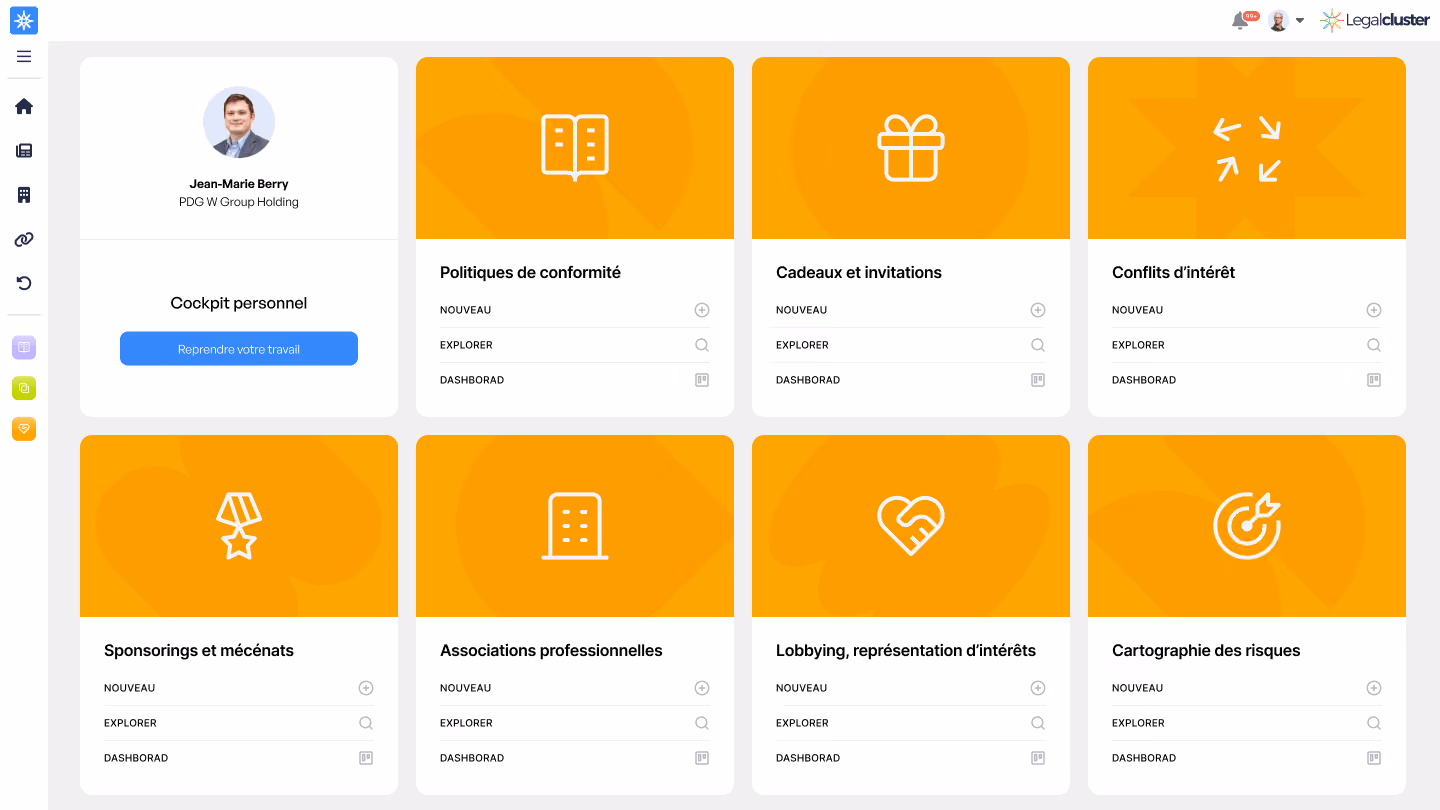The width and height of the screenshot is (1440, 810).
Task: Go to Home via house icon
Action: coord(24,107)
